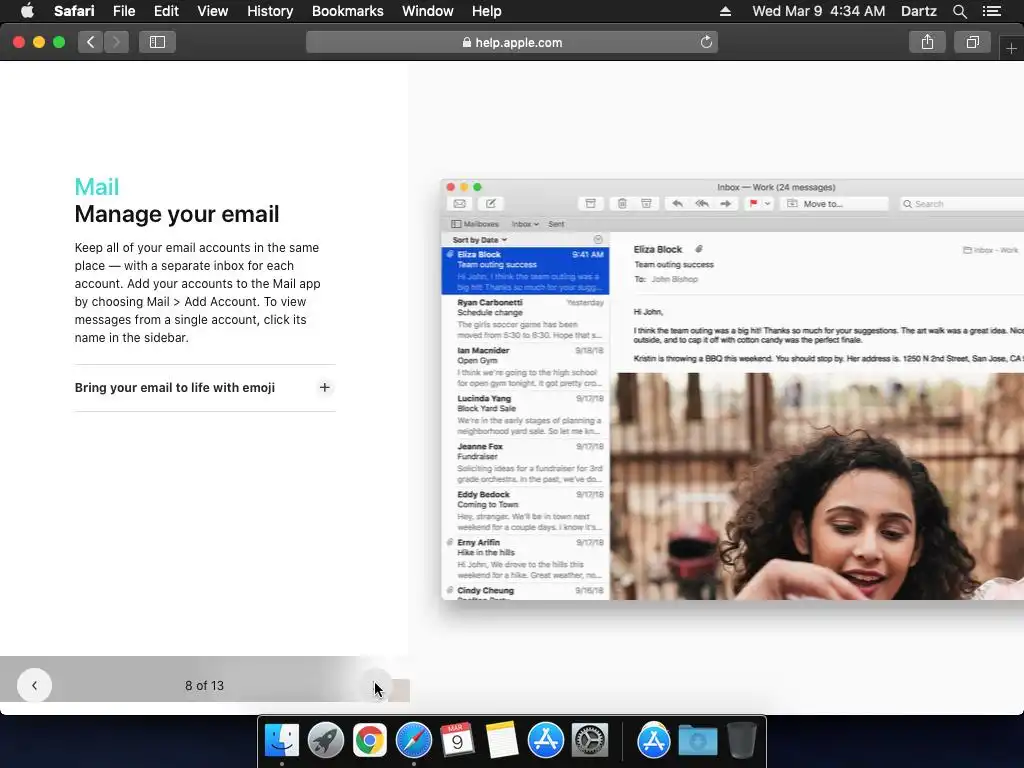Open Launchpad rocket icon in Dock
Viewport: 1024px width, 768px height.
(x=326, y=741)
